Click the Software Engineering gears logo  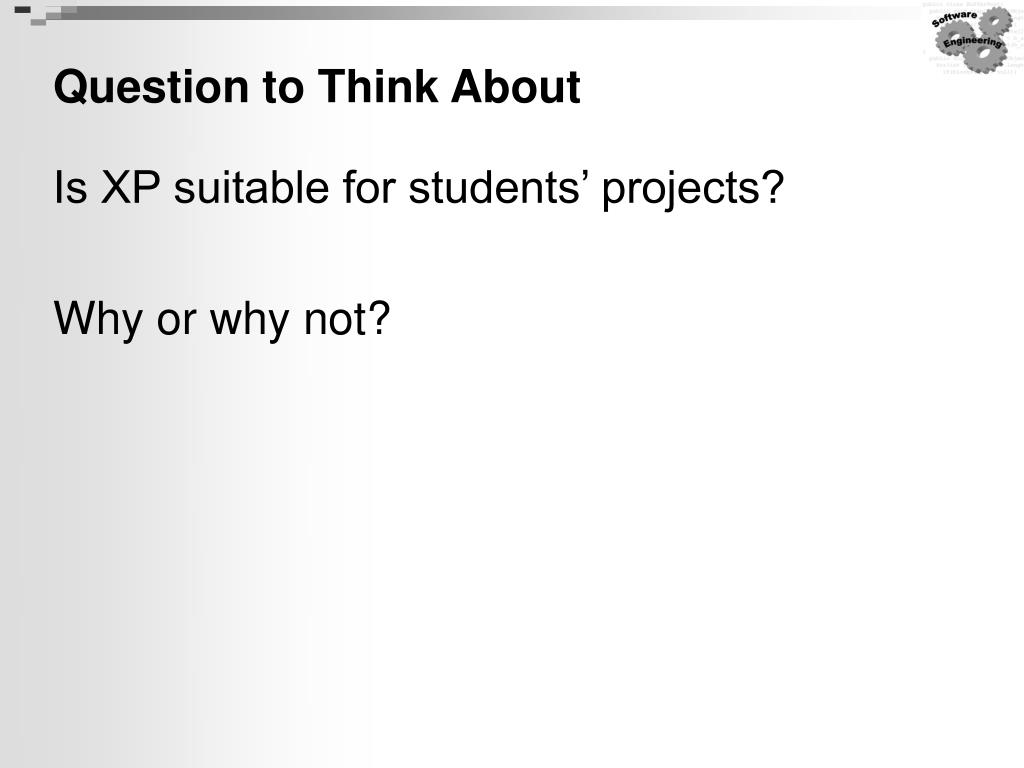971,40
